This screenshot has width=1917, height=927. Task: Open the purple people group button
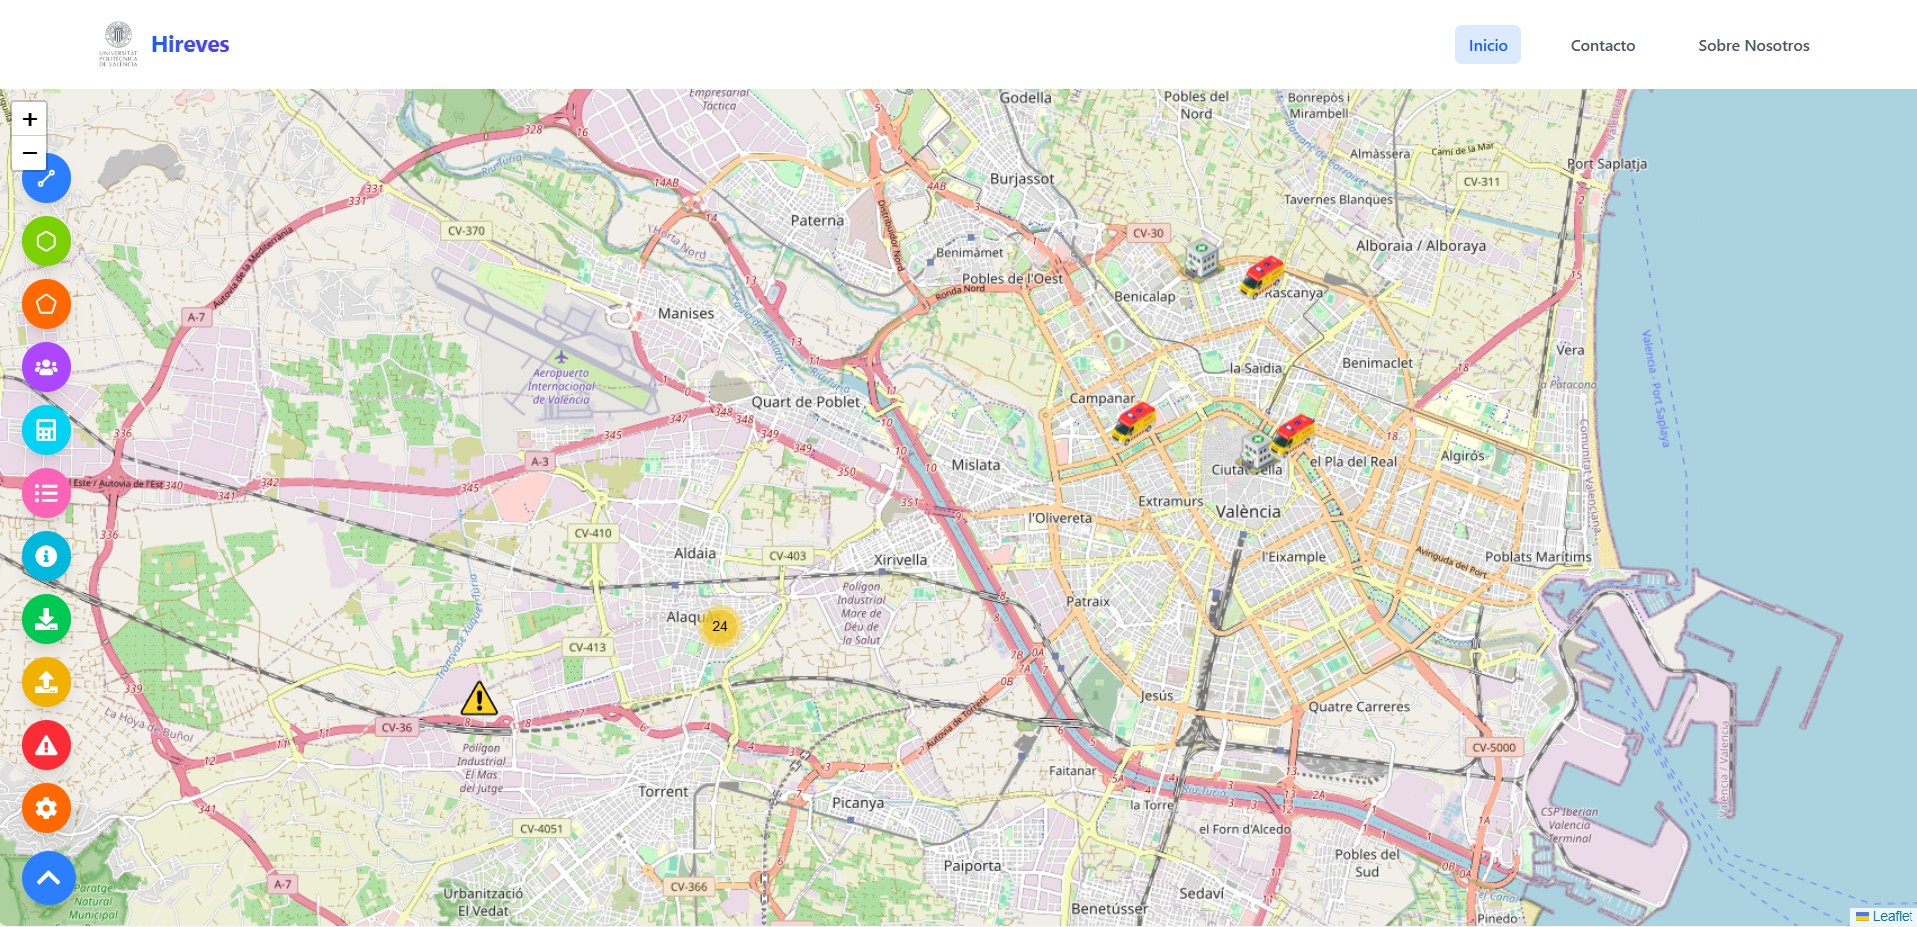46,367
